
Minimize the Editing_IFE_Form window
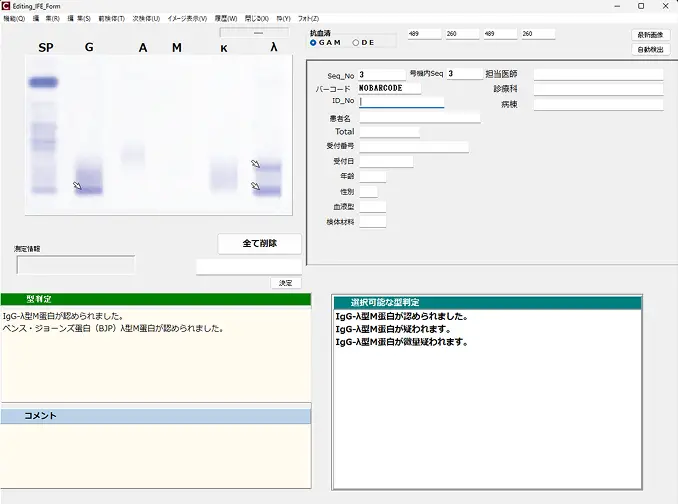[x=617, y=6]
